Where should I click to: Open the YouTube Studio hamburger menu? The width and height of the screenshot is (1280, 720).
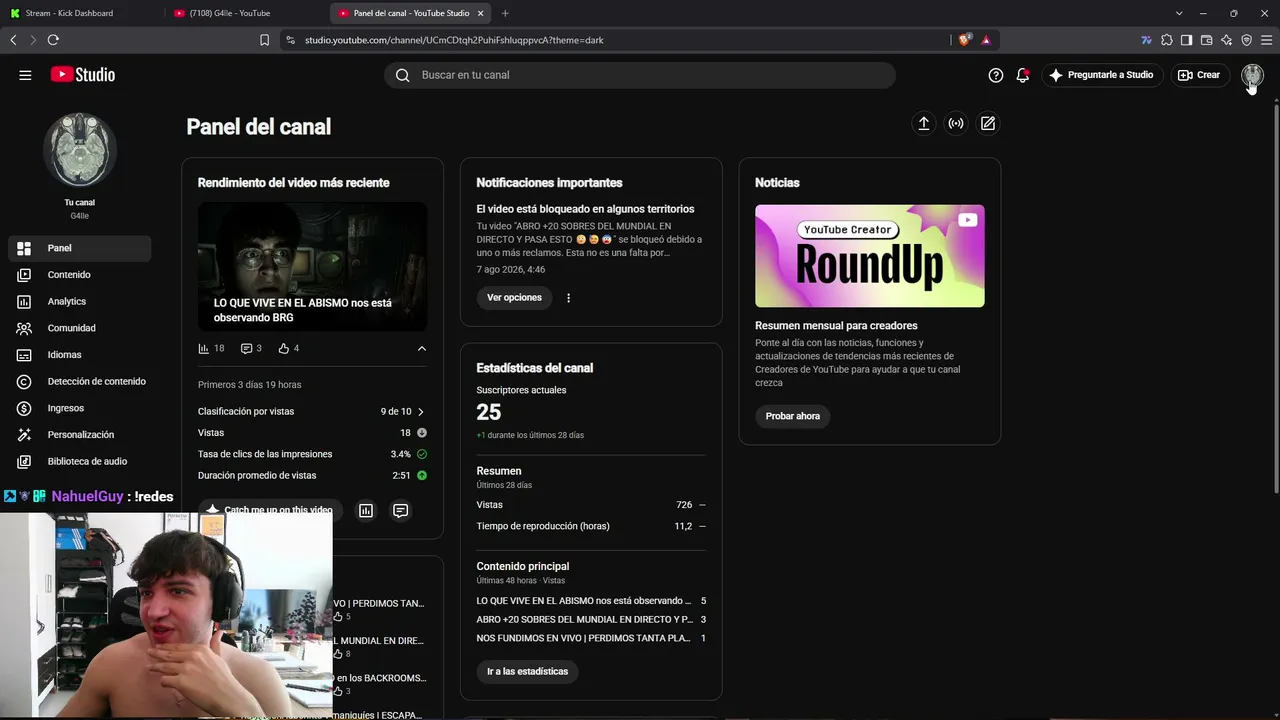pos(25,75)
